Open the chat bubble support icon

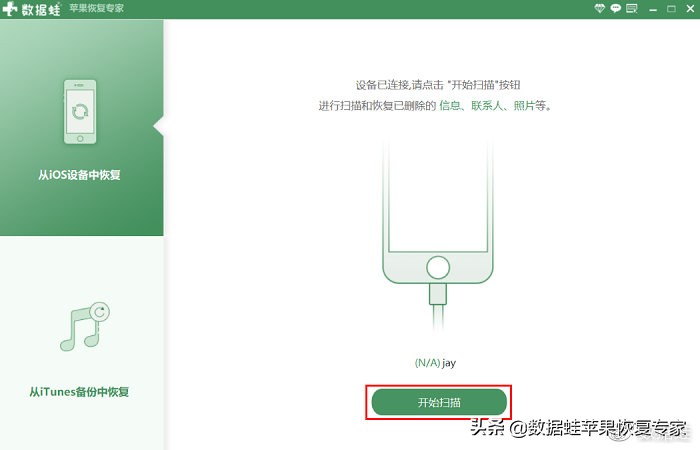pyautogui.click(x=616, y=8)
